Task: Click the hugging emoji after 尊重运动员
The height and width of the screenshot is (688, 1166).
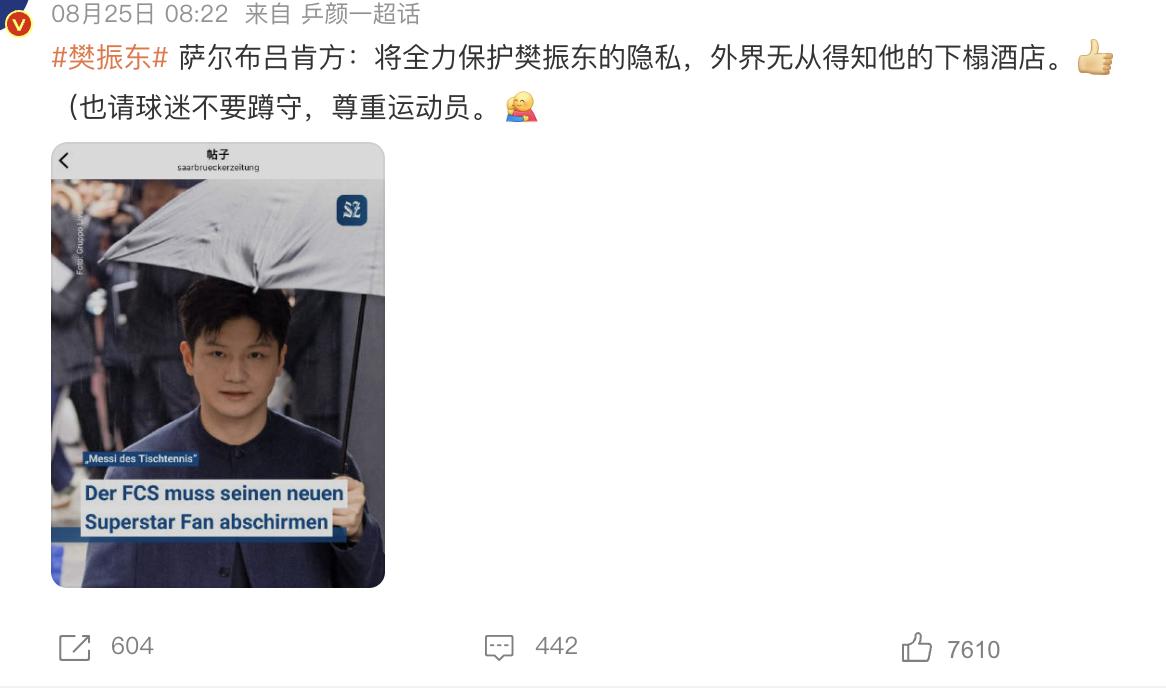Action: (x=521, y=107)
